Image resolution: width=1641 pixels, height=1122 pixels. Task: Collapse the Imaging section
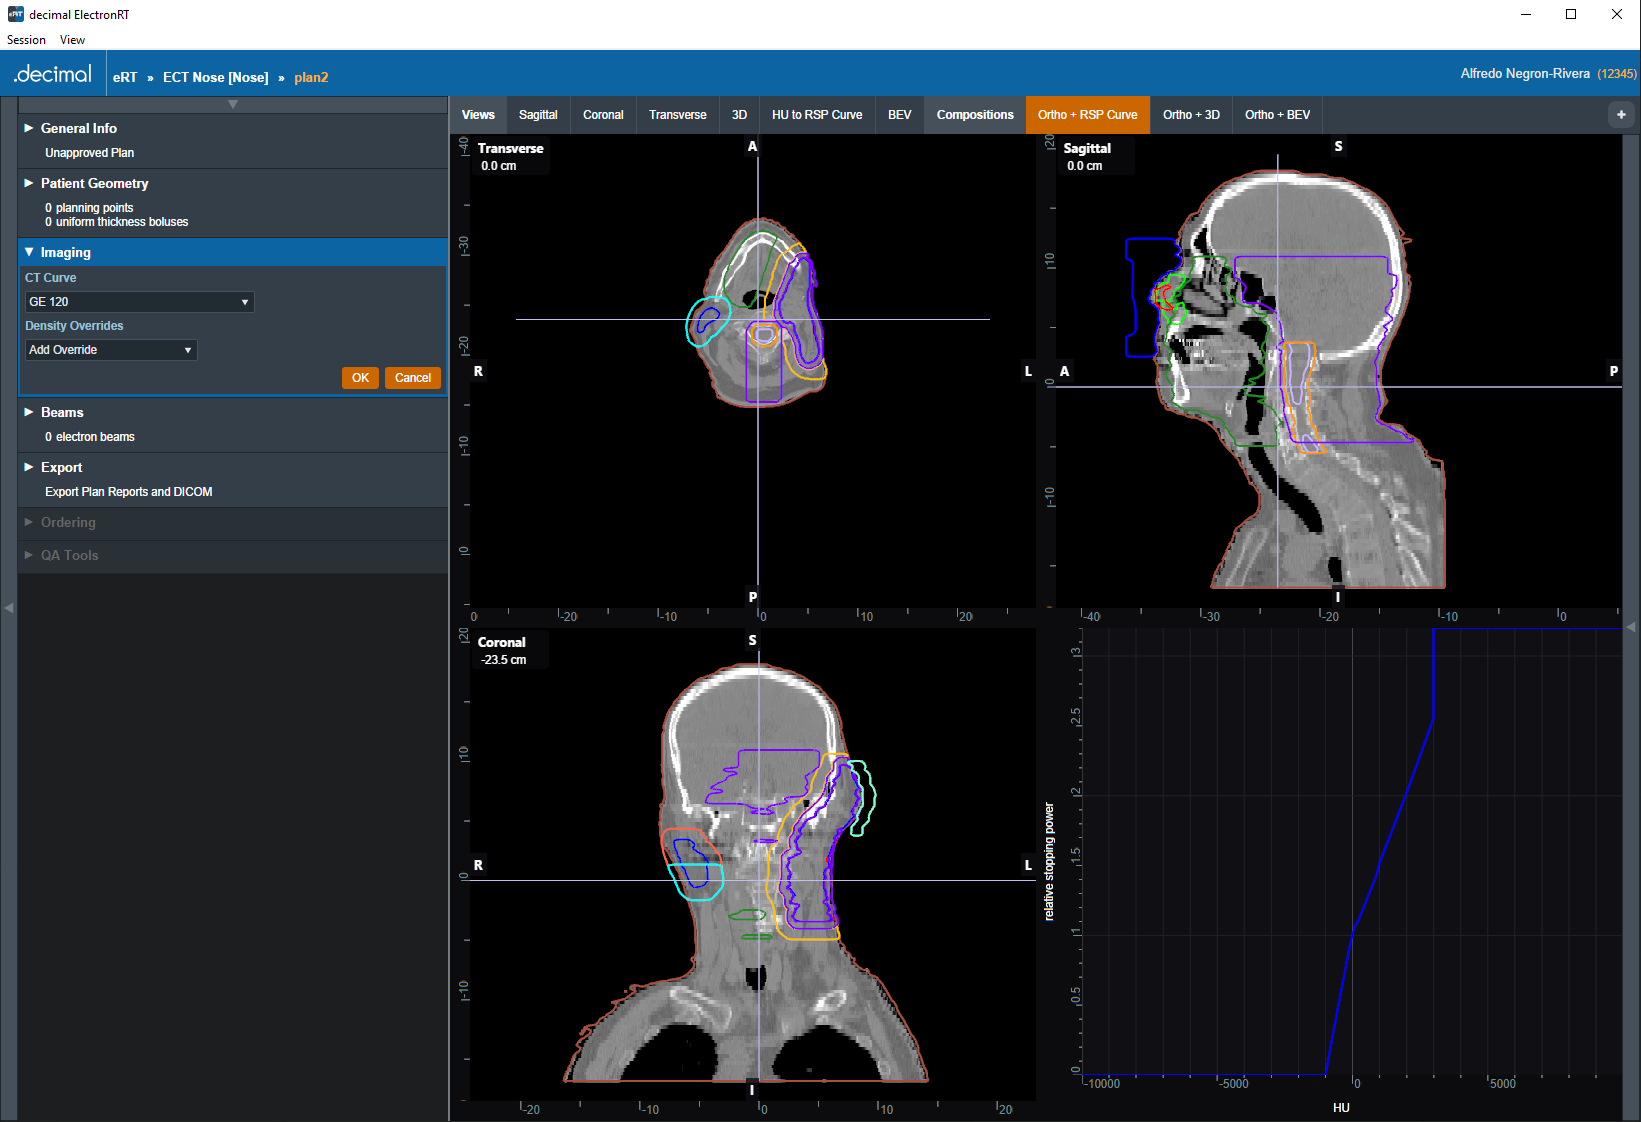coord(65,252)
